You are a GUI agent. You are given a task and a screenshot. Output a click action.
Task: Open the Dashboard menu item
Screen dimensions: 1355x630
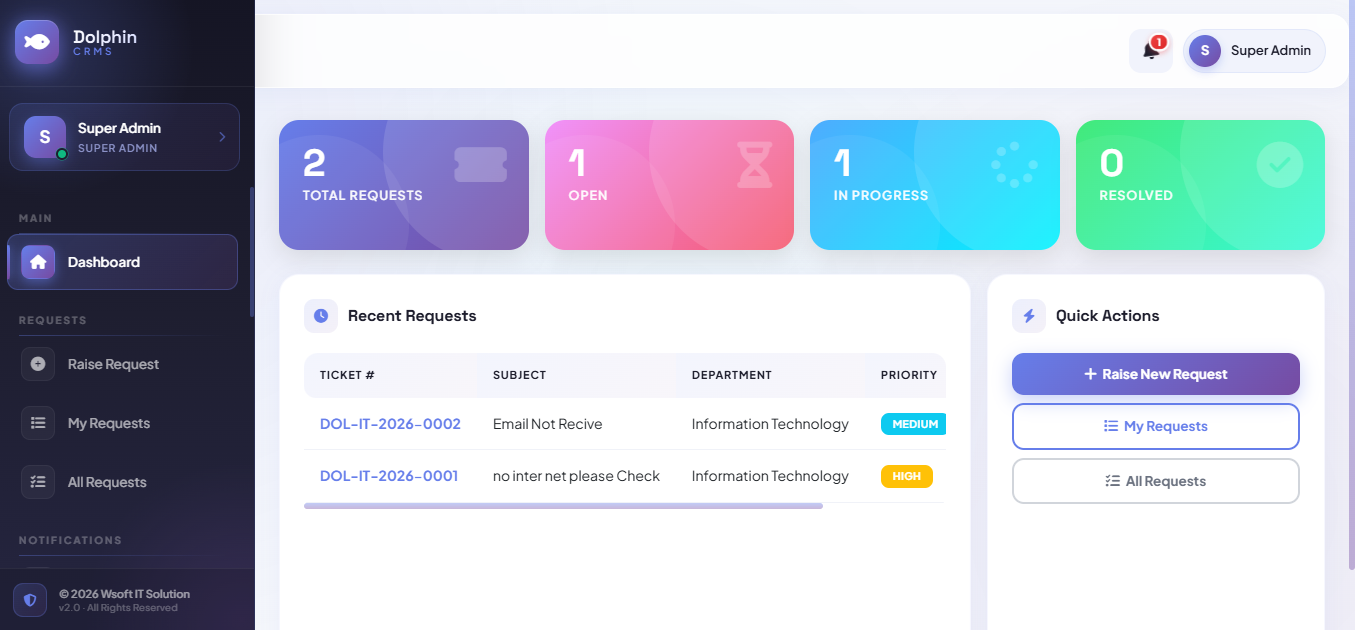tap(122, 262)
